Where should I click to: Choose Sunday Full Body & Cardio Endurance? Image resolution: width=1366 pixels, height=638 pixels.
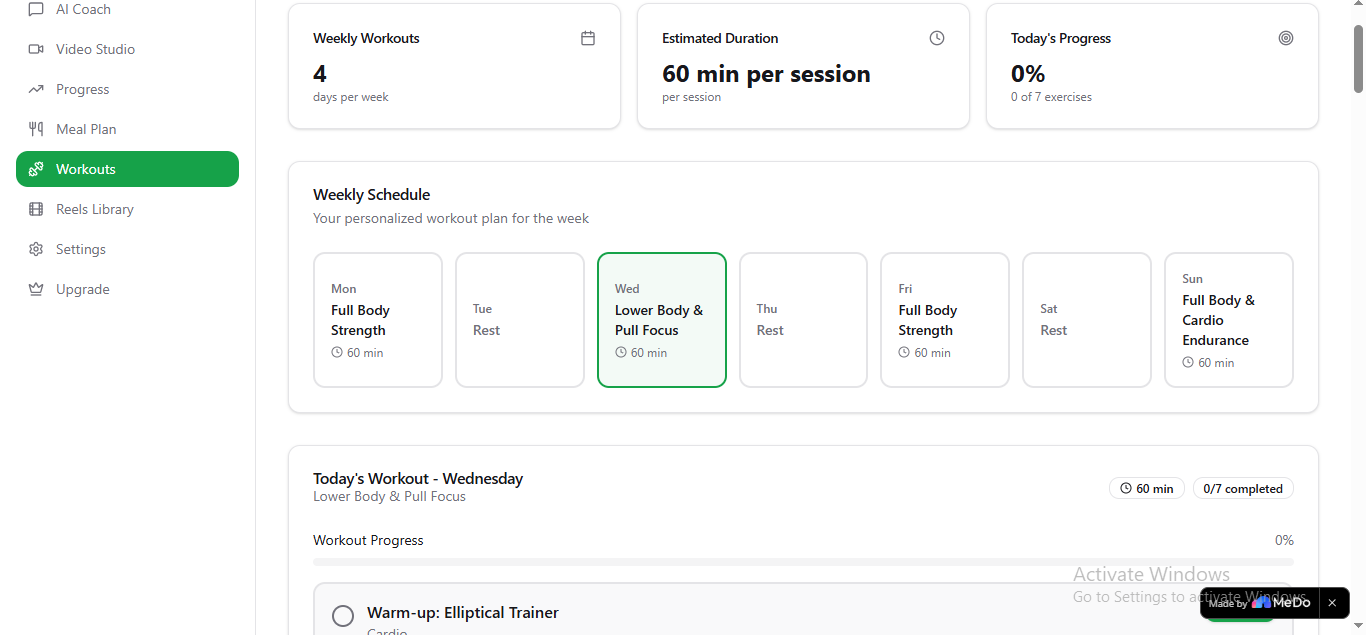coord(1229,320)
